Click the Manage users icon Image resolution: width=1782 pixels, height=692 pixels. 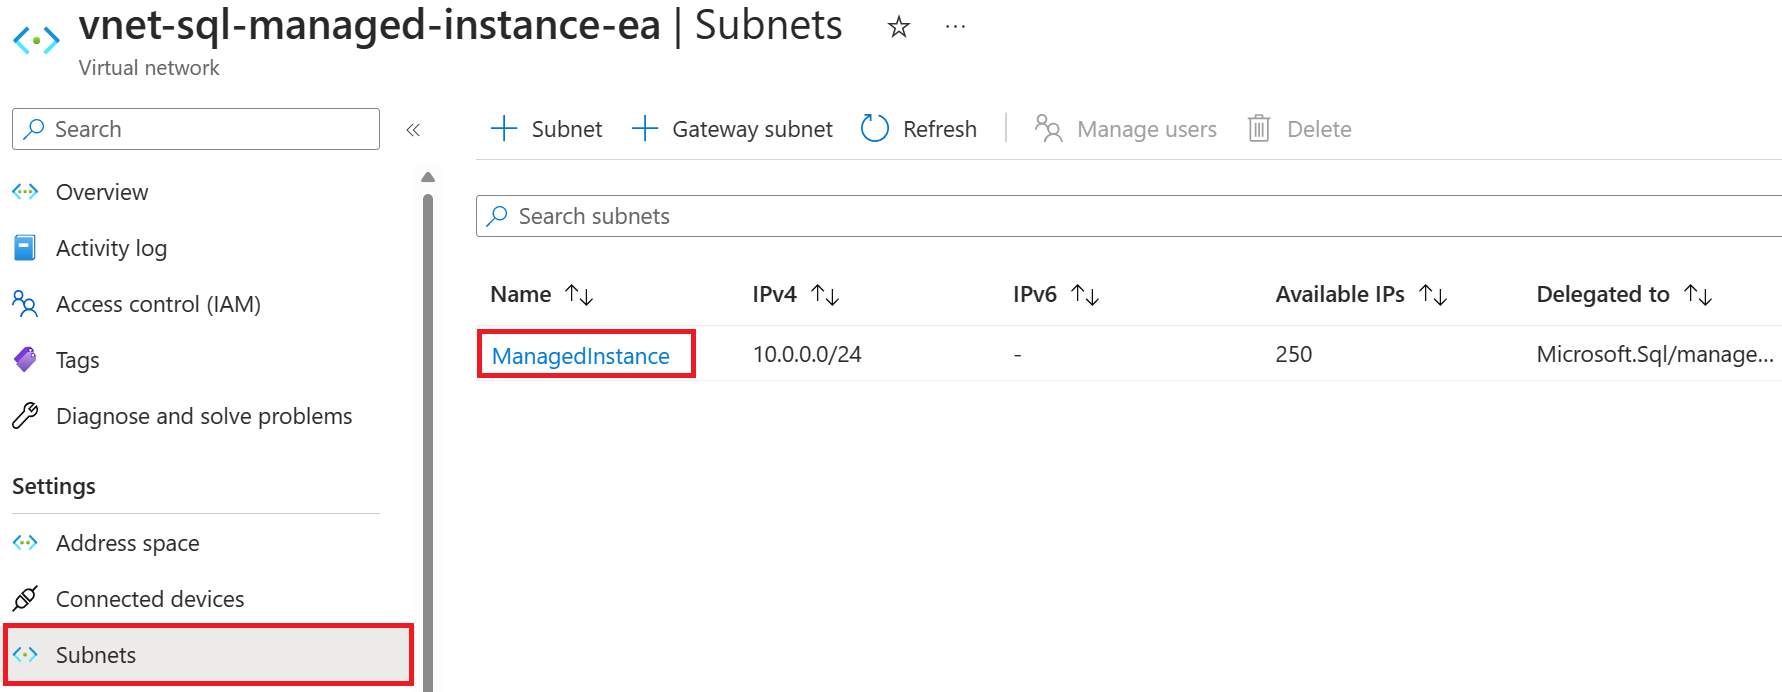click(x=1048, y=129)
